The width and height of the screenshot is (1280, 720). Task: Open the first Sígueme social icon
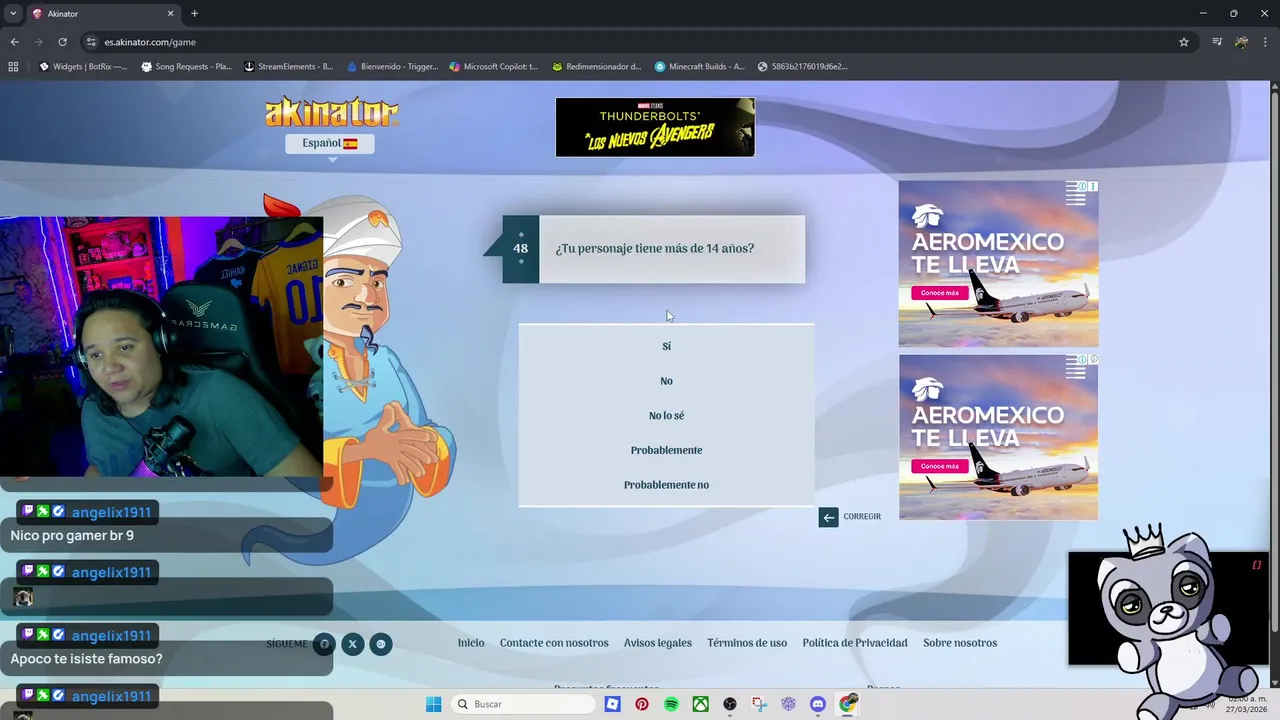324,644
